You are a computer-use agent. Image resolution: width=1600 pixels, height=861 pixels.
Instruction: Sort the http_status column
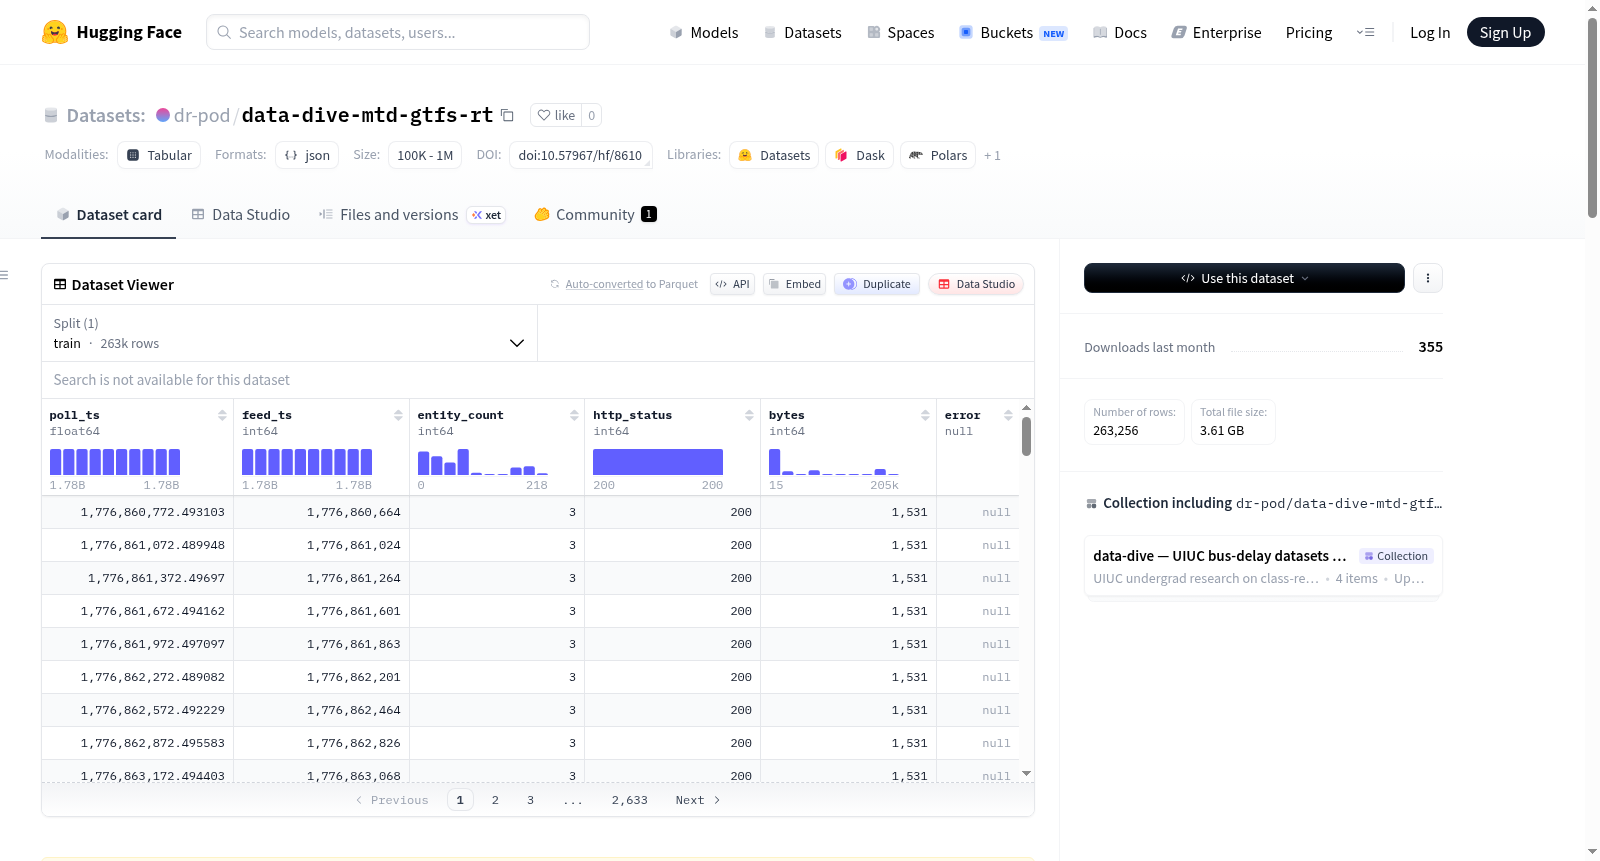click(749, 415)
